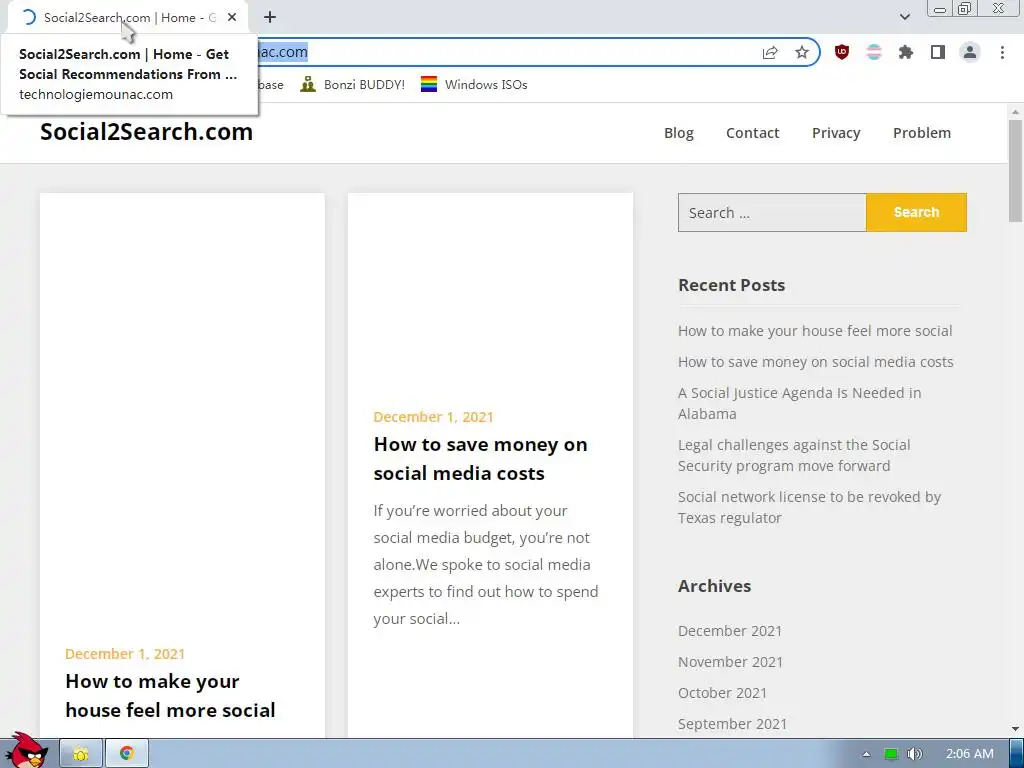Open article title How to make your house
1024x768 pixels.
tap(170, 696)
